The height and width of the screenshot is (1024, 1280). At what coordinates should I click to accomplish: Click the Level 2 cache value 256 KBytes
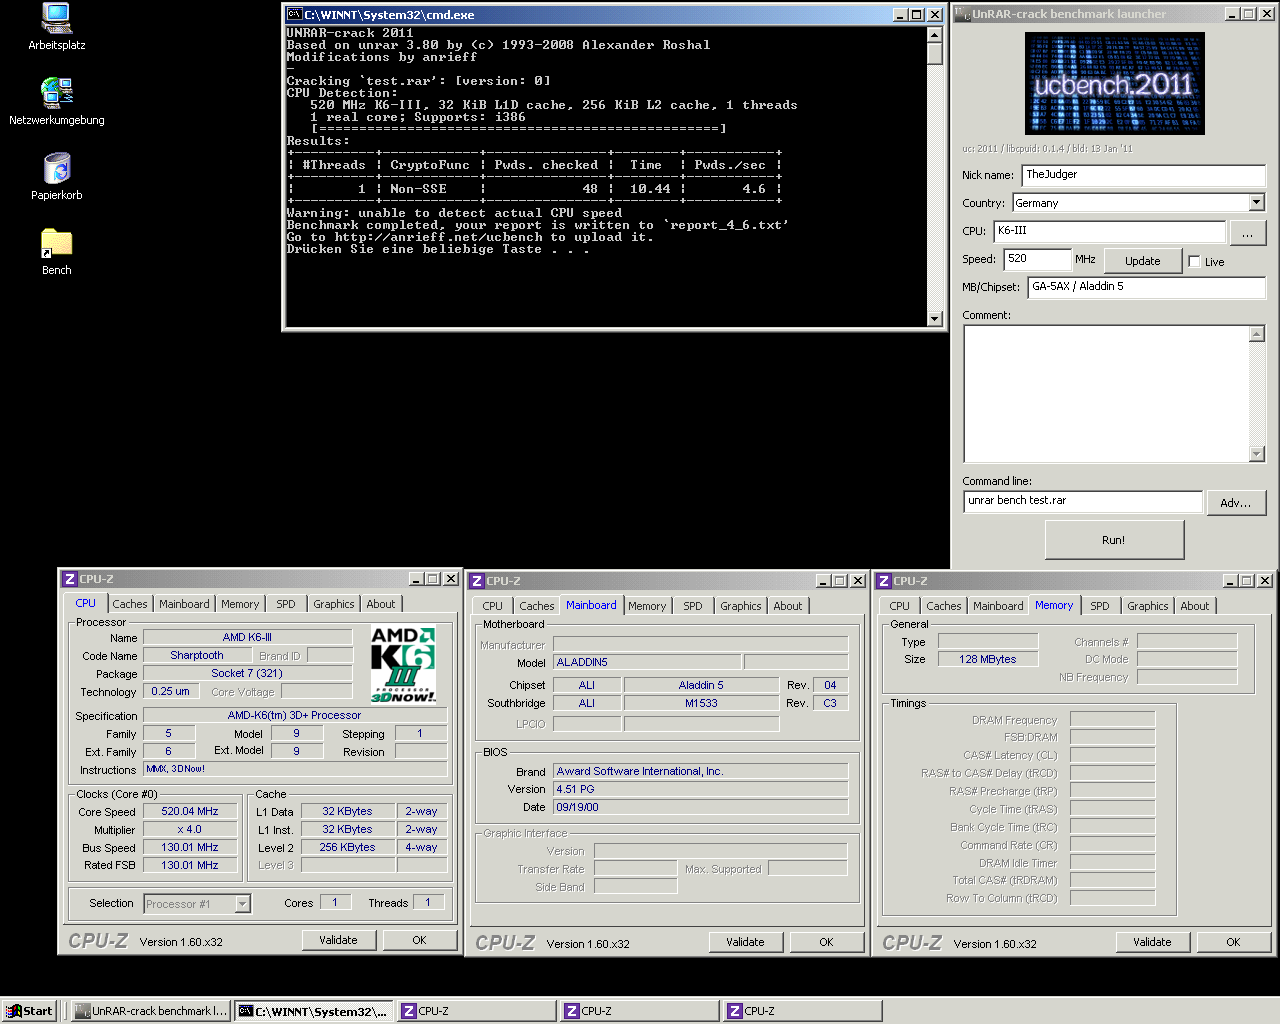(347, 848)
